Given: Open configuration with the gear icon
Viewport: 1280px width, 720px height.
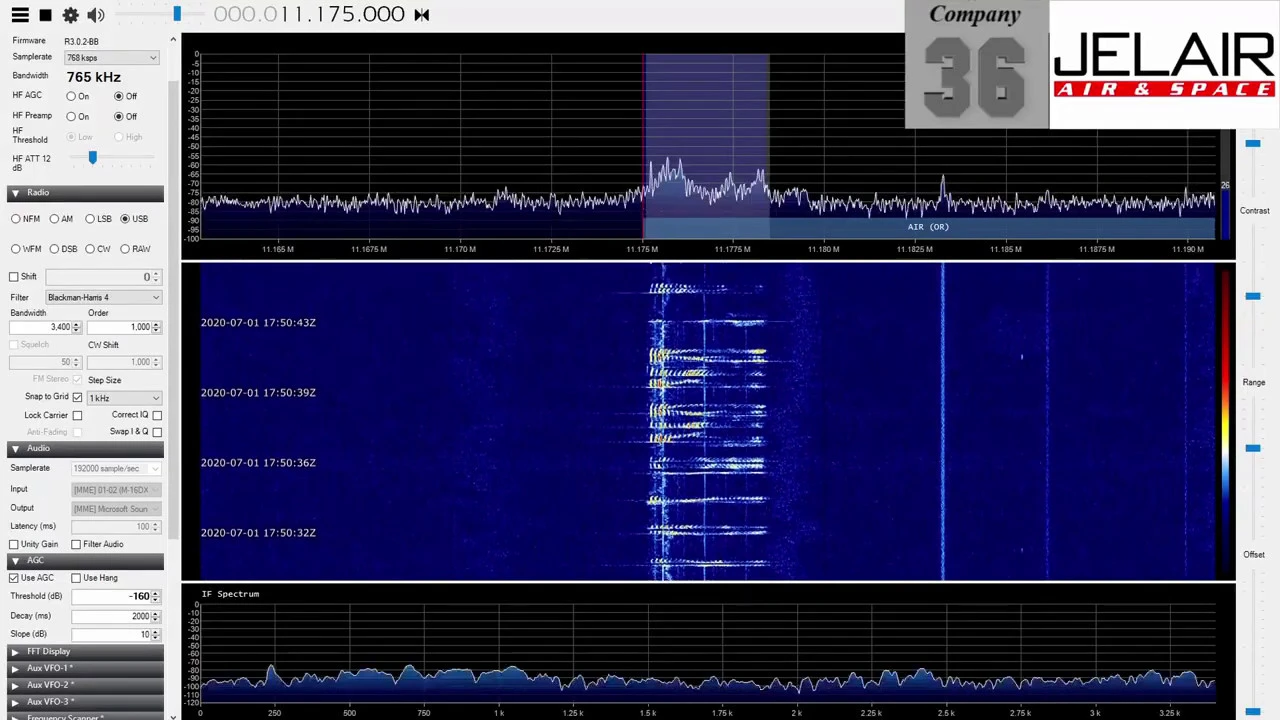Looking at the screenshot, I should (x=70, y=15).
